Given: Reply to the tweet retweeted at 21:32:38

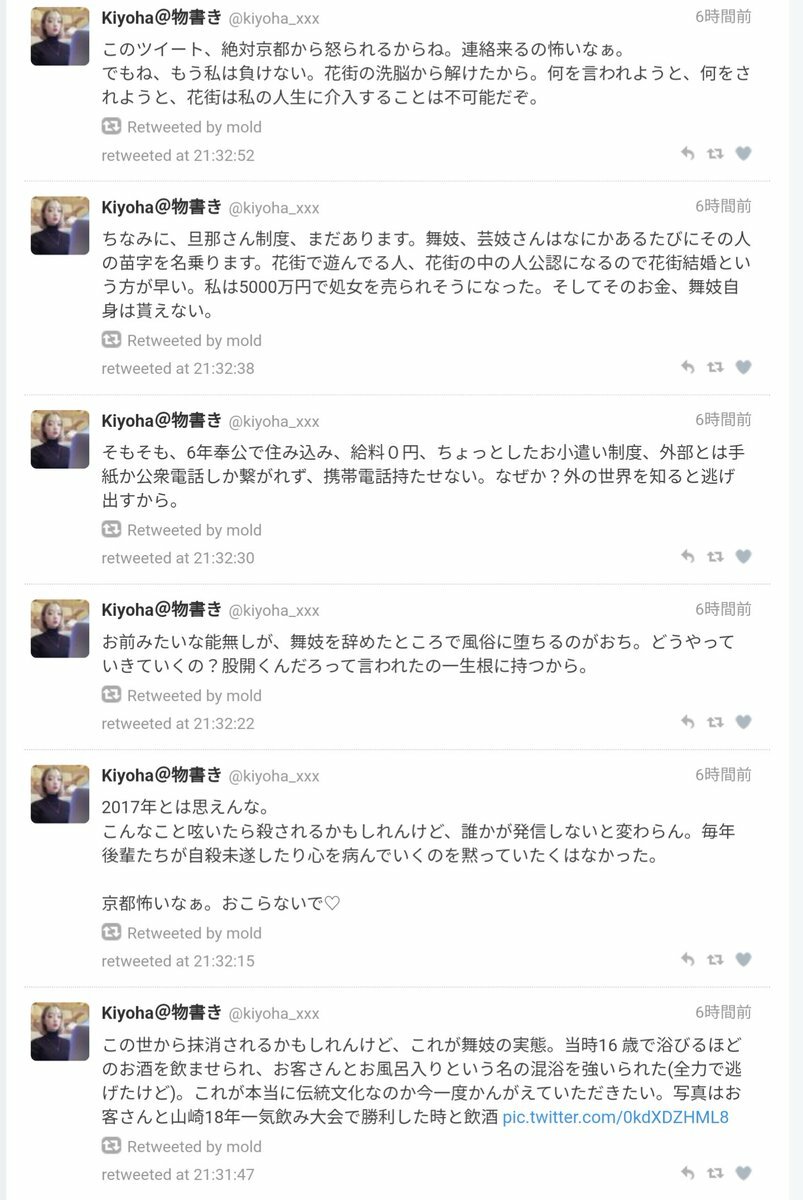Looking at the screenshot, I should [x=687, y=367].
